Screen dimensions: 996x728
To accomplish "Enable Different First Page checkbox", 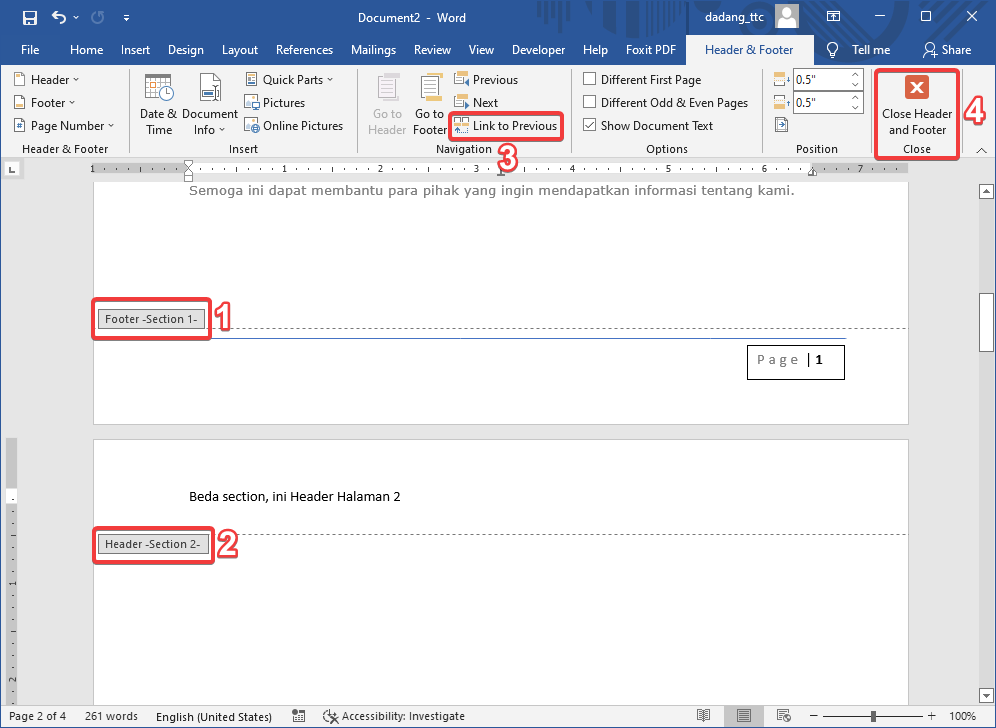I will pyautogui.click(x=590, y=80).
